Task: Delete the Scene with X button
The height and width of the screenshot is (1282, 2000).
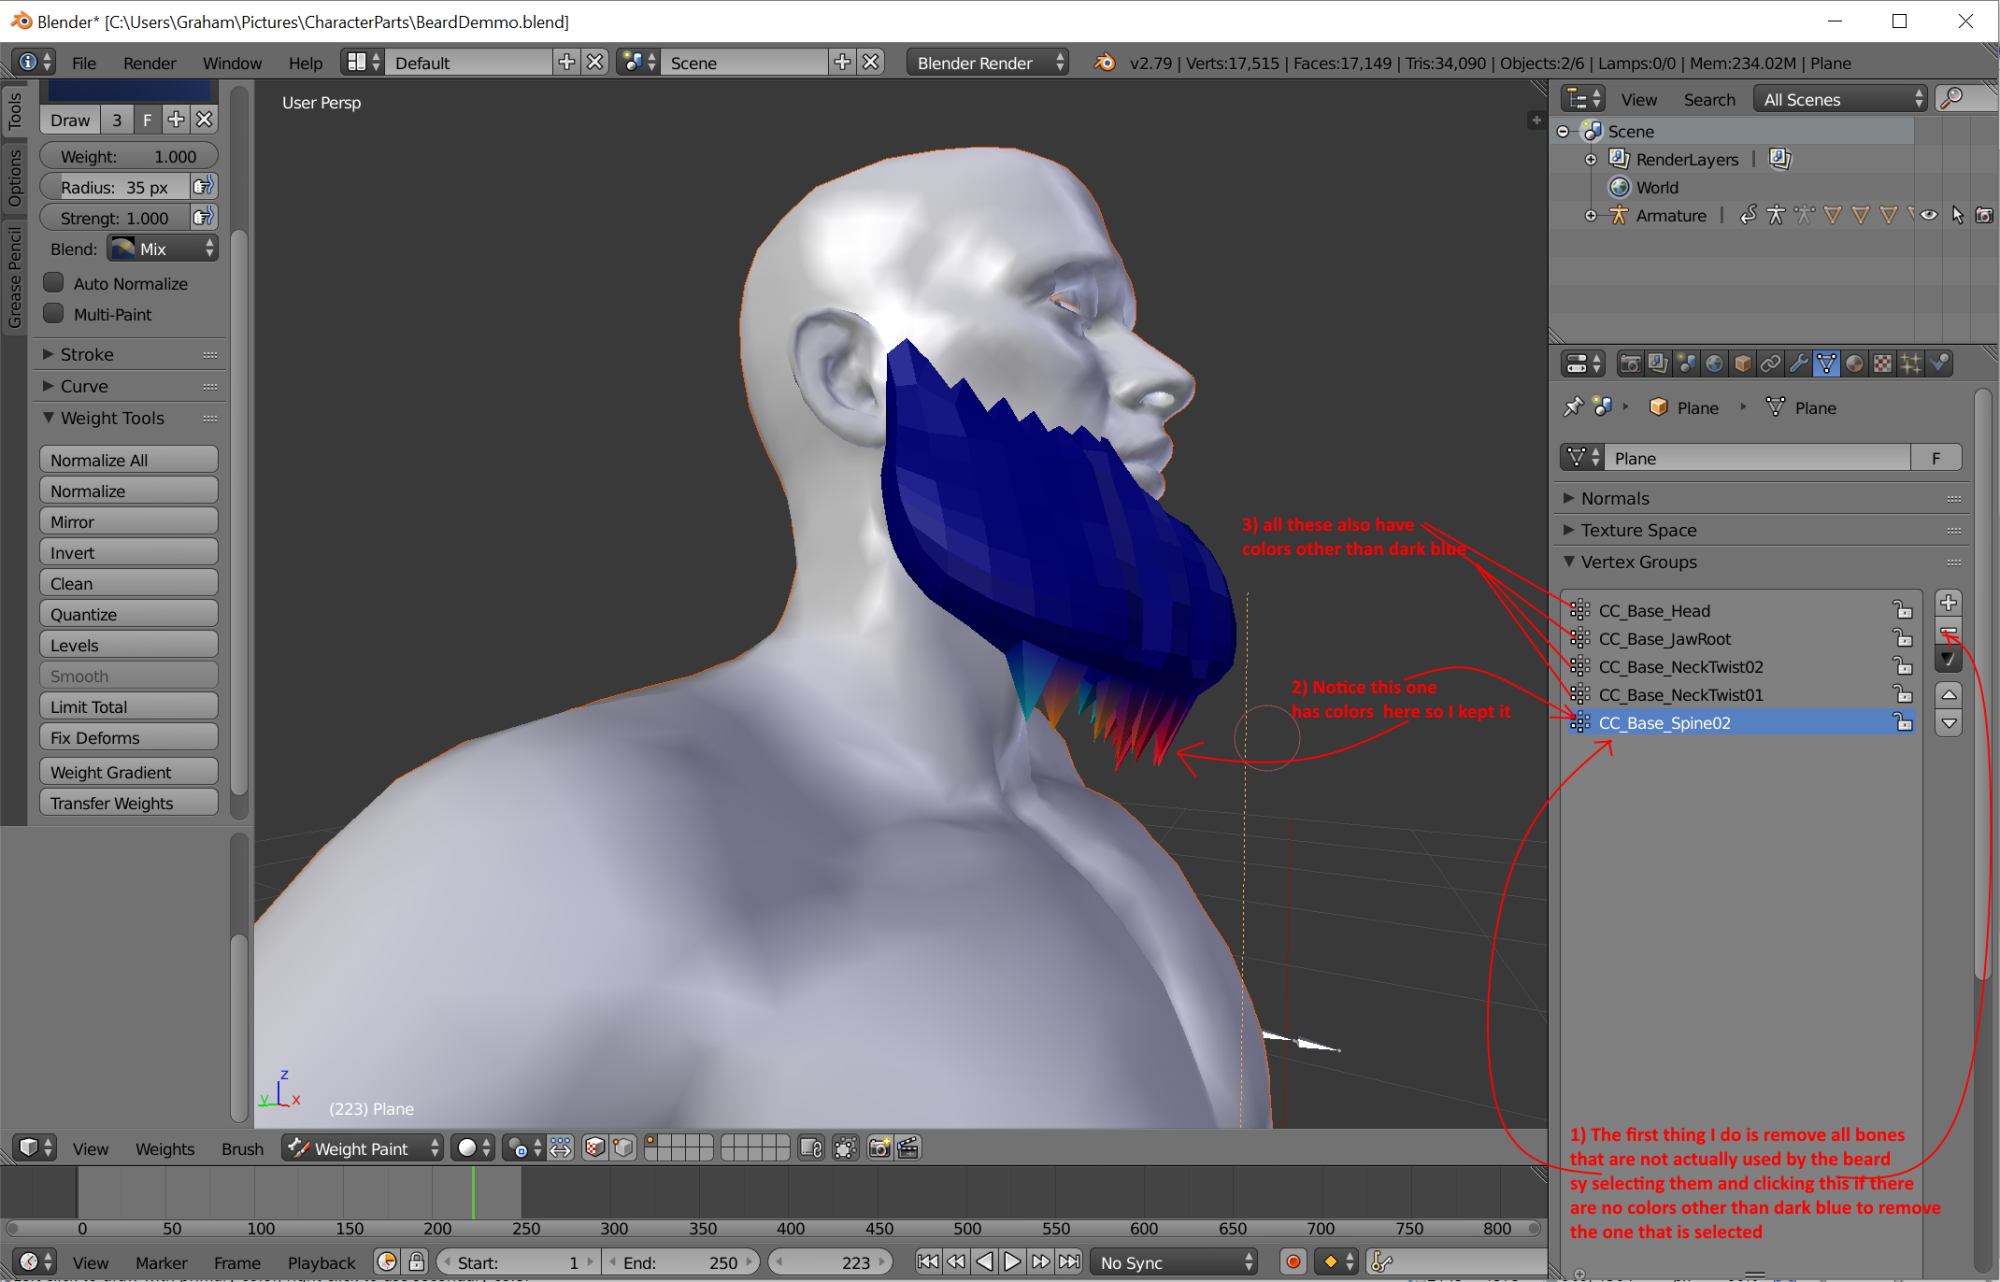Action: 871,62
